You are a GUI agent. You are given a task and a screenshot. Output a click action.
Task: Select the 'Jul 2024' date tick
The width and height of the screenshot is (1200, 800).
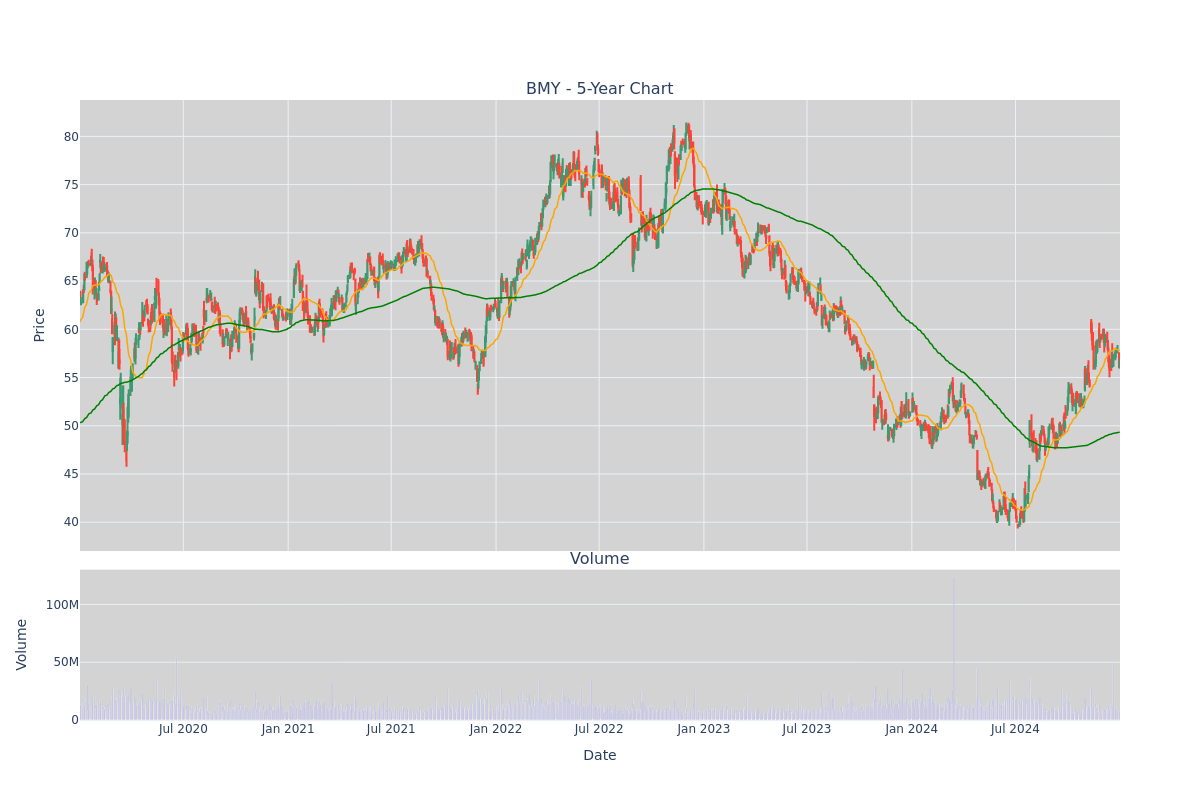(1015, 729)
